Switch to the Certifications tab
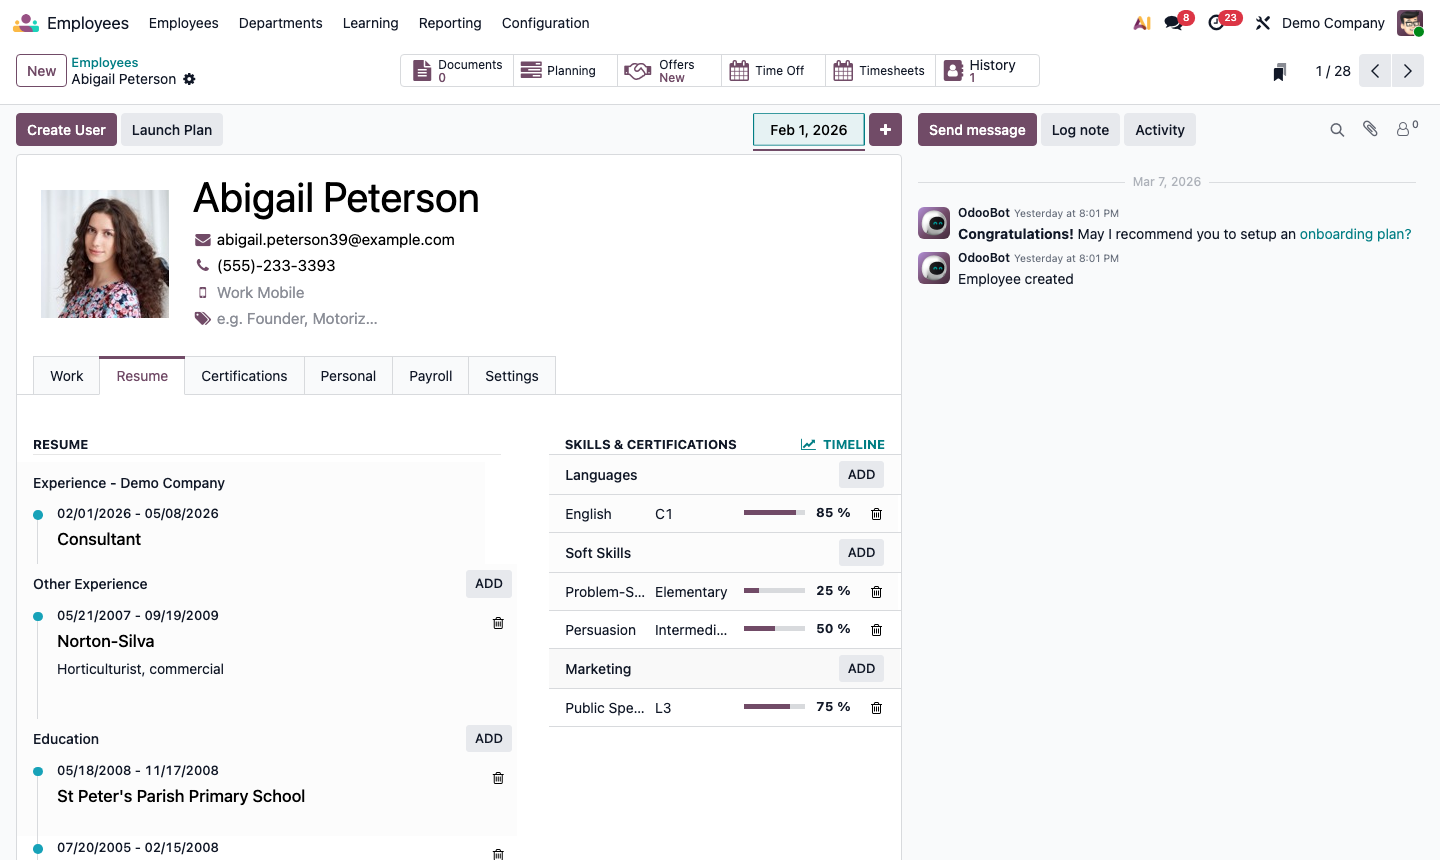The width and height of the screenshot is (1440, 860). (244, 375)
